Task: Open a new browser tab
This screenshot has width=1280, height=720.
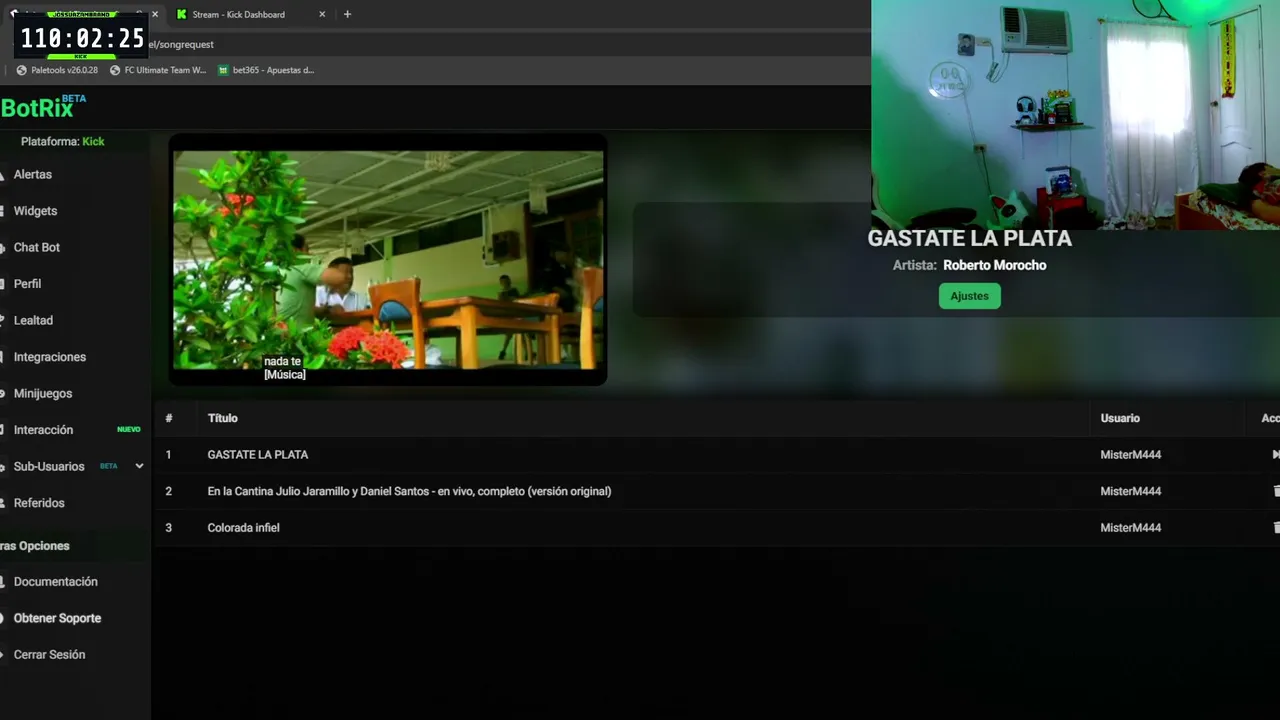Action: tap(347, 14)
